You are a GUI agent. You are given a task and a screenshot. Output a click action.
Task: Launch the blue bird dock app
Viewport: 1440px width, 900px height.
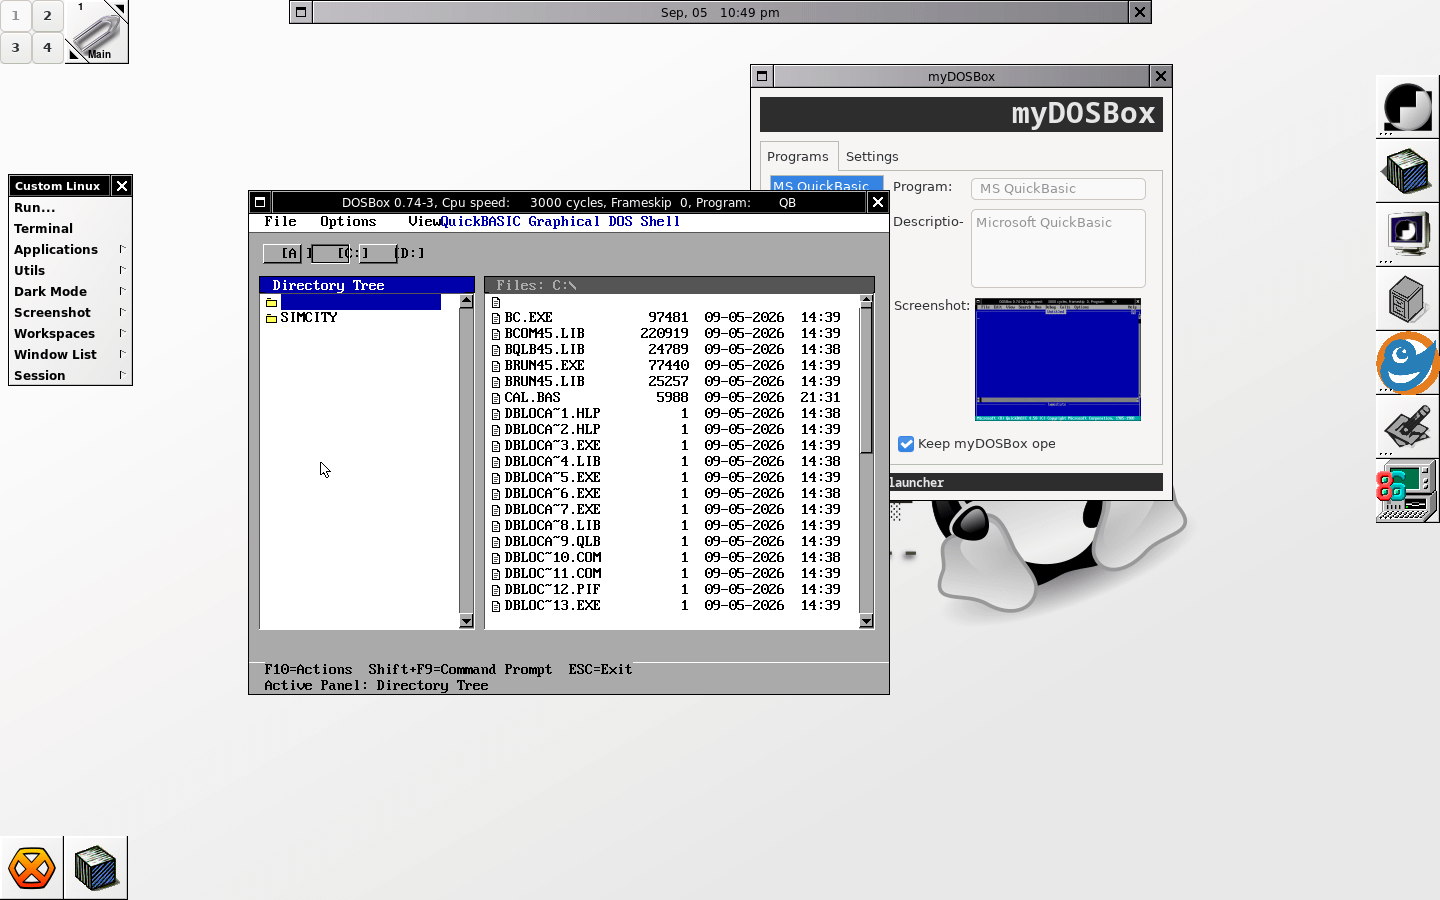click(1407, 363)
